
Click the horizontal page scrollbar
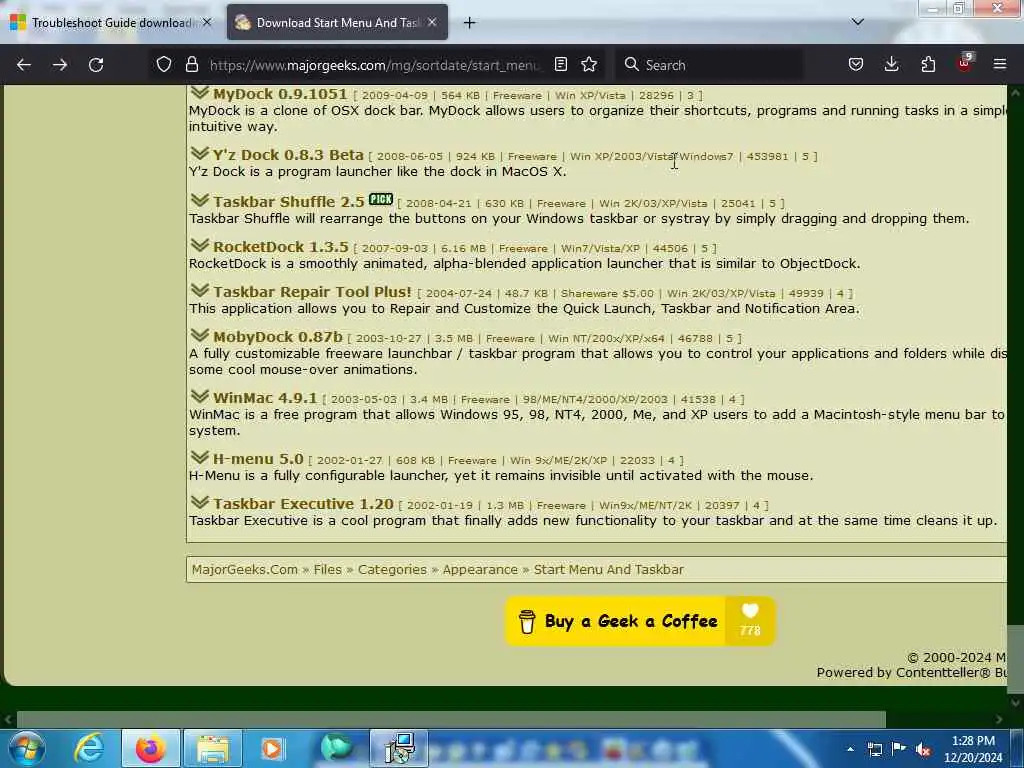click(451, 719)
